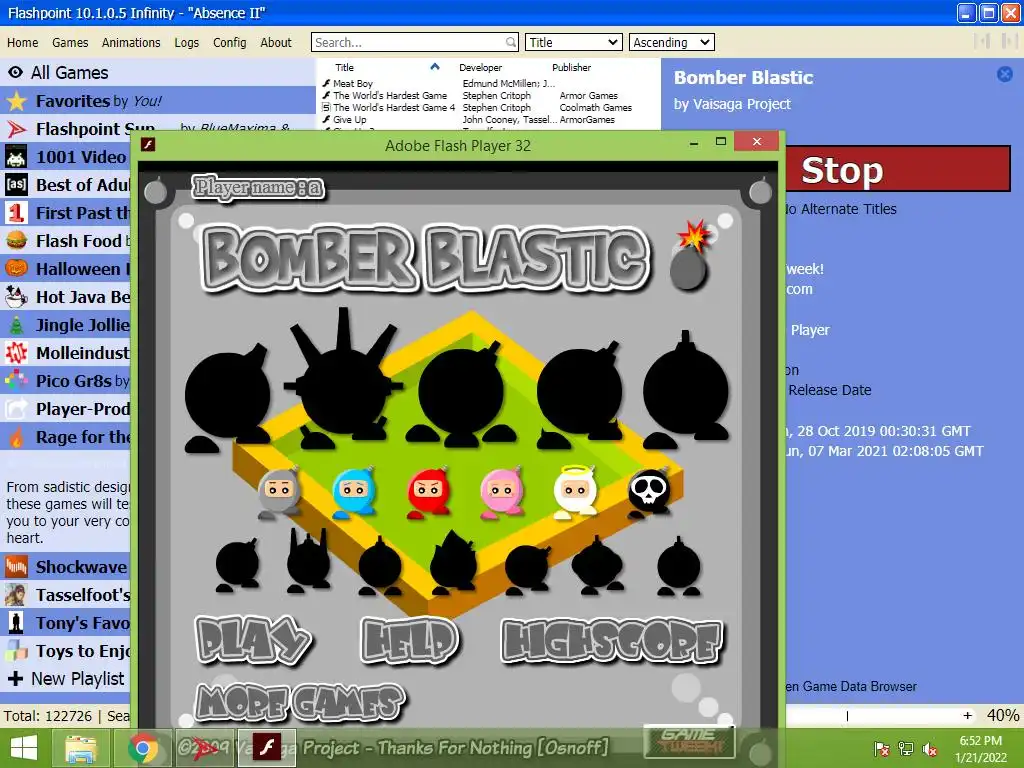The image size is (1024, 768).
Task: Select the Give Up game row
Action: [487, 120]
